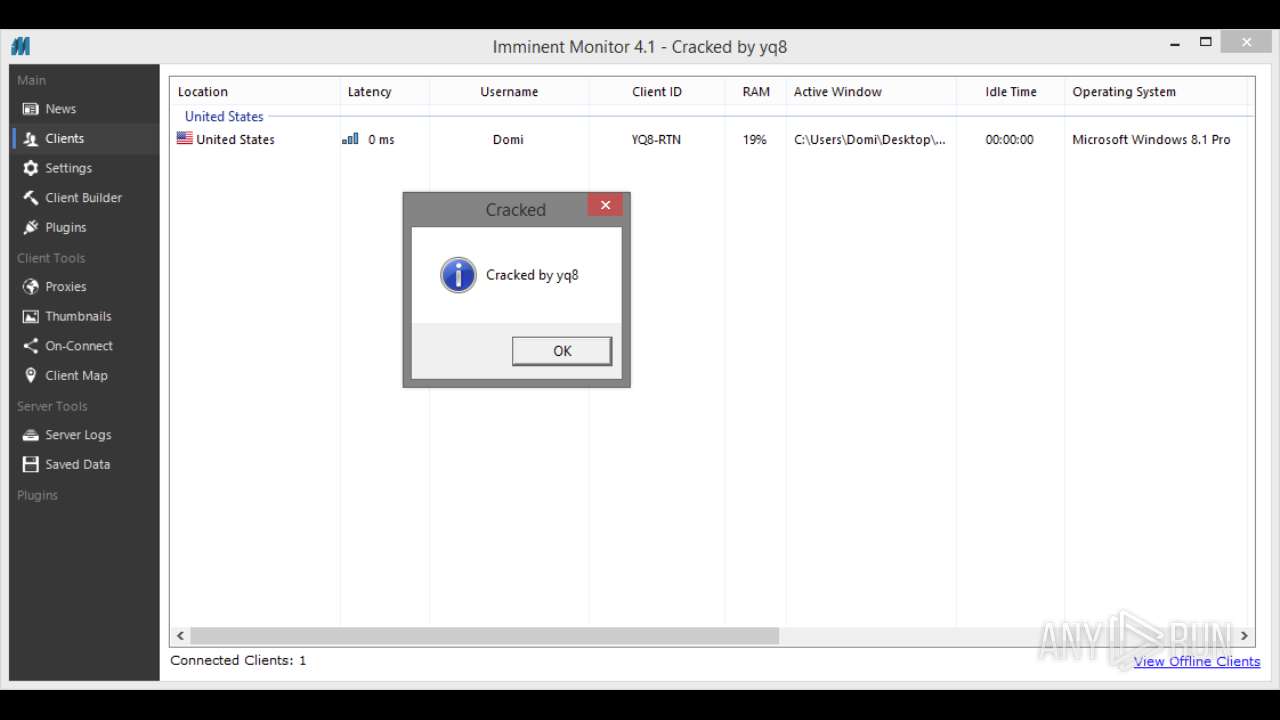Screen dimensions: 1280x720
Task: Open the View Offline Clients link
Action: coord(1197,661)
